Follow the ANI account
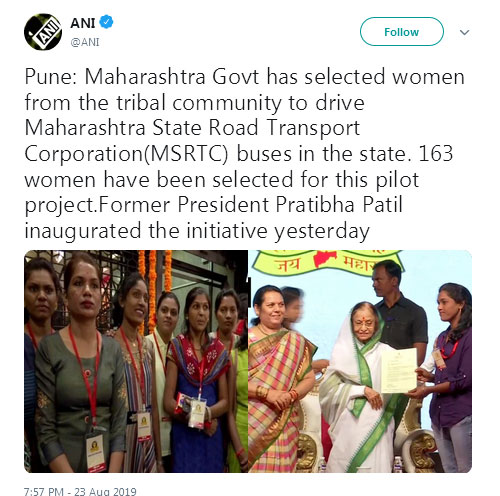This screenshot has width=500, height=496. coord(402,32)
